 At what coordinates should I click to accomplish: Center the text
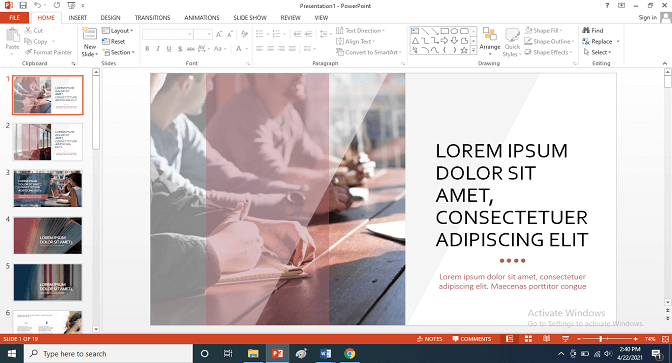270,48
